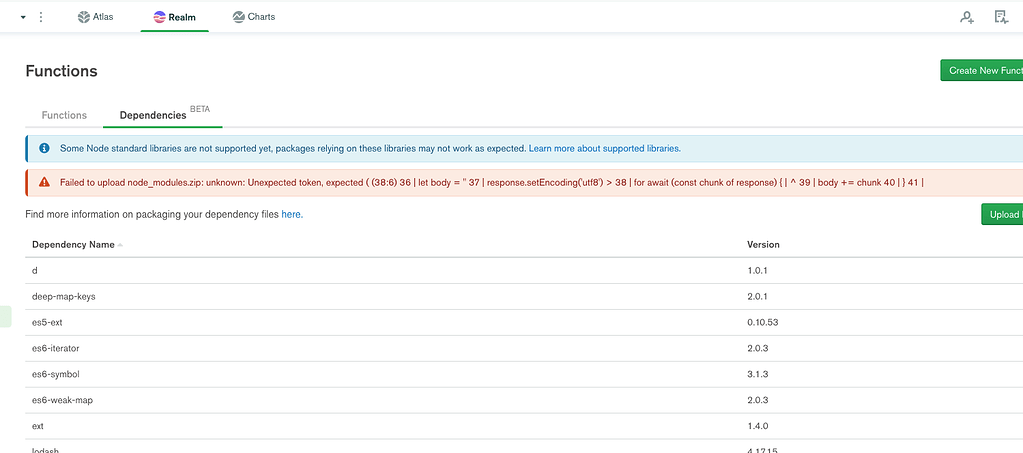This screenshot has width=1023, height=453.
Task: Open the activity feed icon
Action: 1001,17
